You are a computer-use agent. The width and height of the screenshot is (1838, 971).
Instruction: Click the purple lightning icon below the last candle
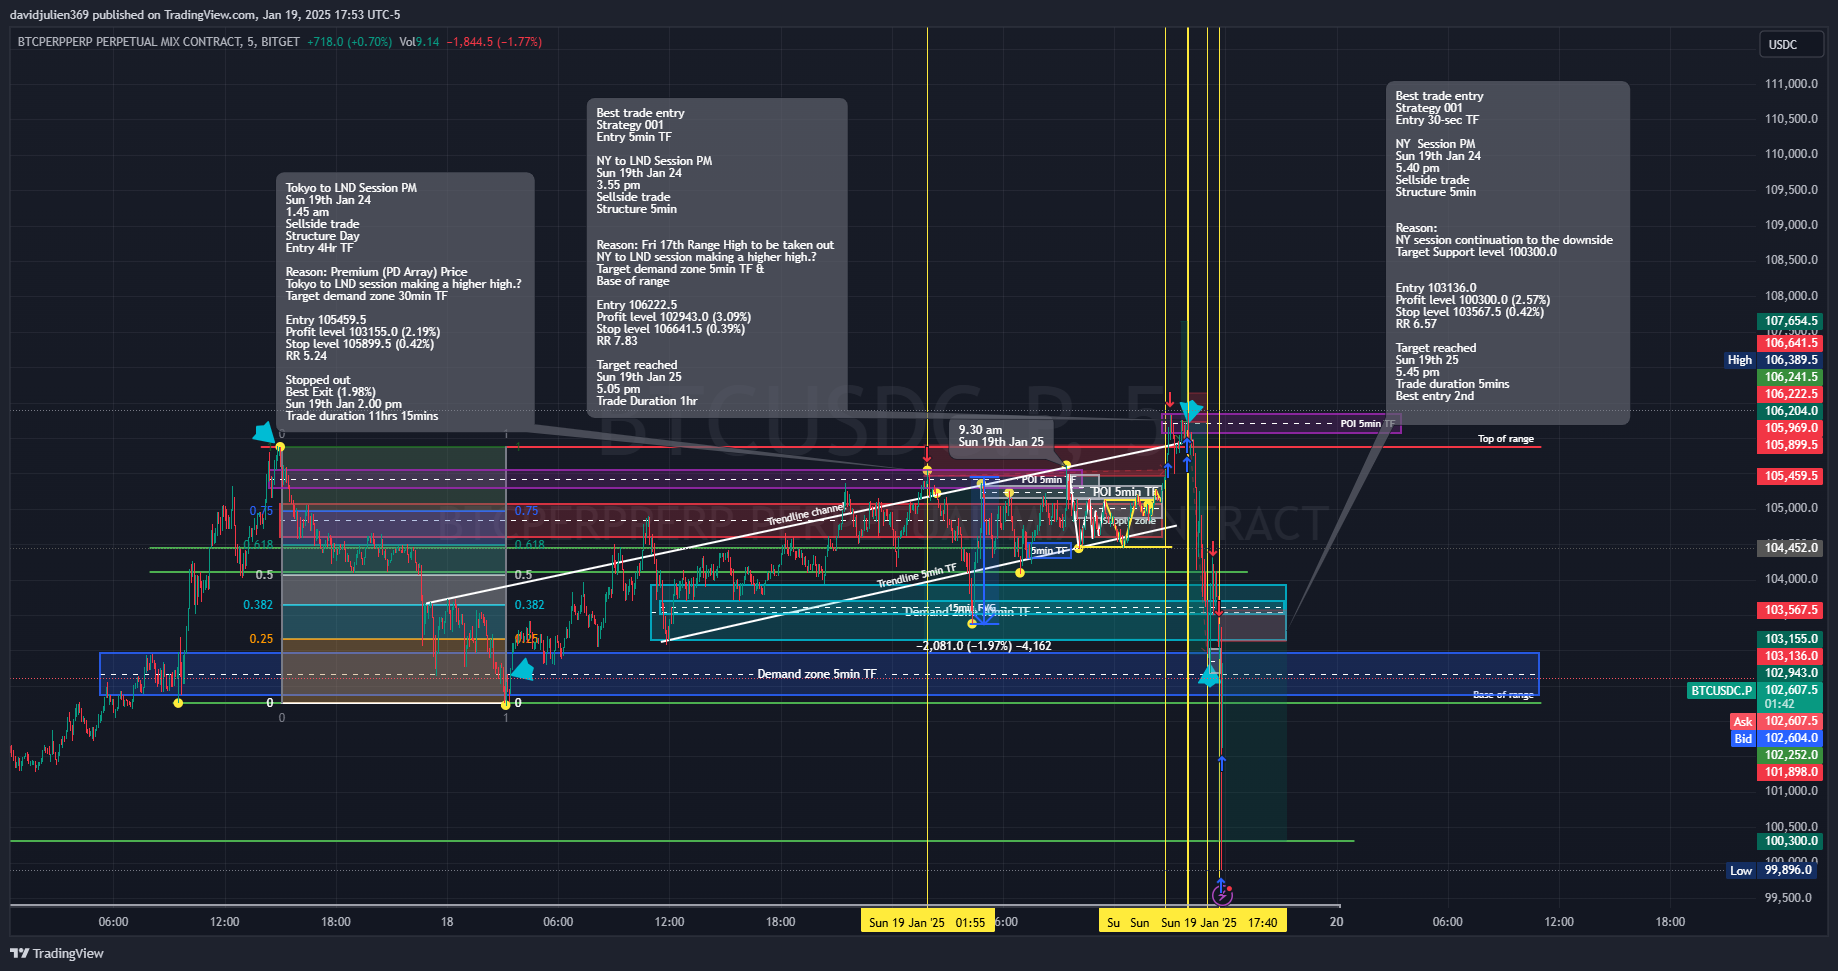(1222, 894)
